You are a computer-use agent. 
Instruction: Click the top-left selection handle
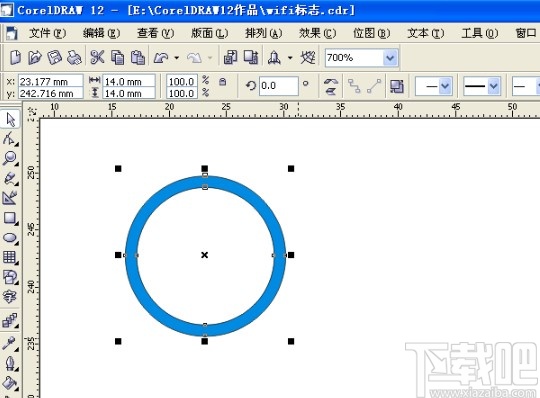pyautogui.click(x=118, y=169)
